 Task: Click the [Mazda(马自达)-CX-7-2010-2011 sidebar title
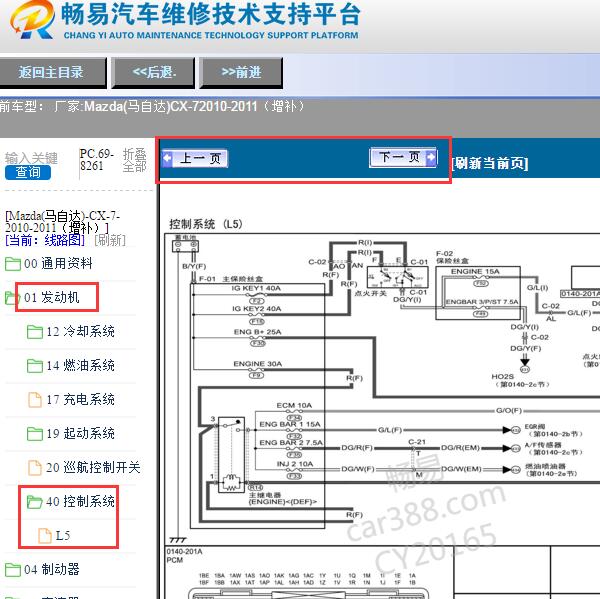[x=62, y=222]
